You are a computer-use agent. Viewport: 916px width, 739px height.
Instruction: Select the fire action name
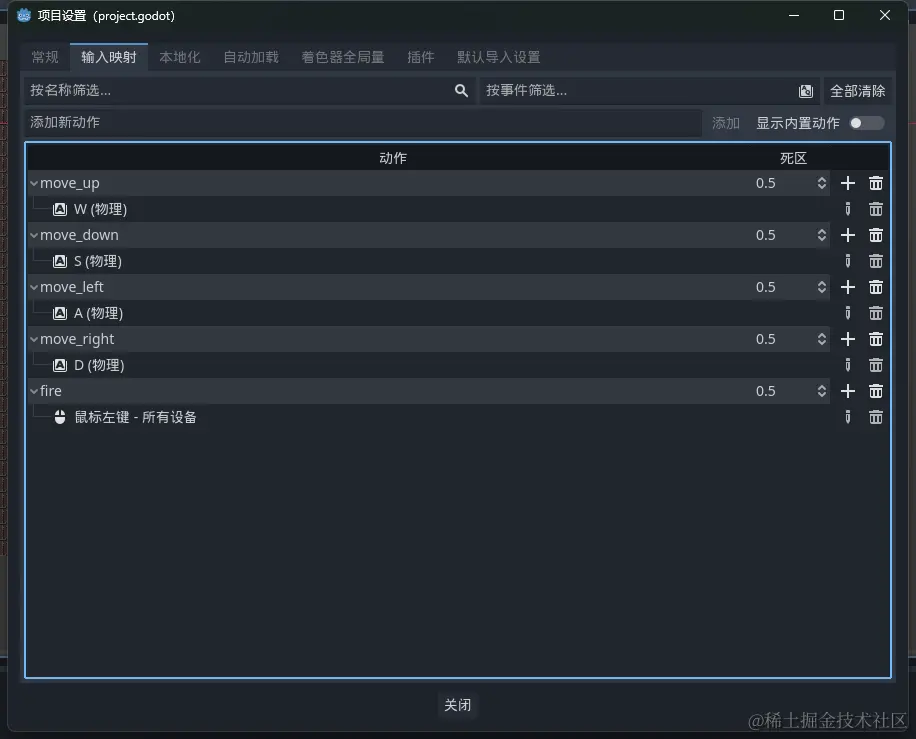tap(51, 391)
